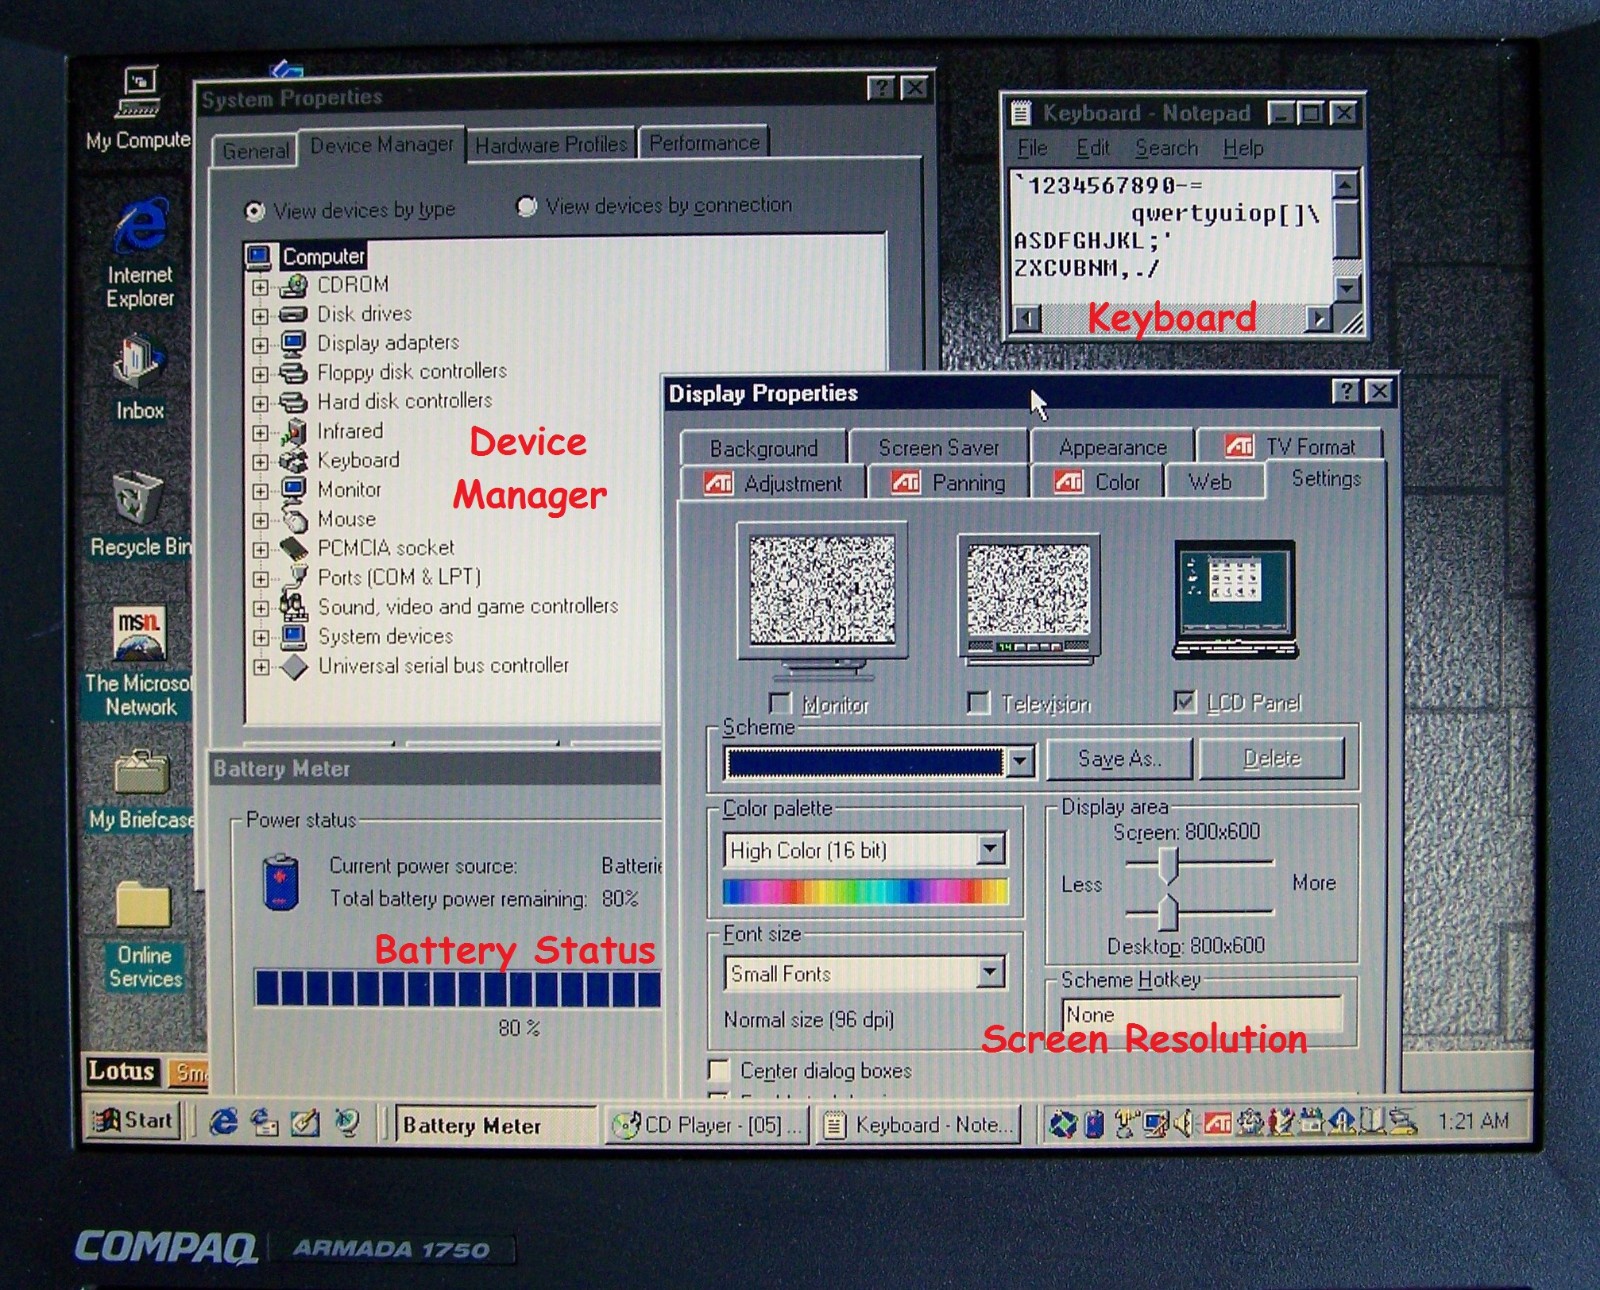Click the Internet Explorer quick launch icon
This screenshot has width=1600, height=1290.
pos(223,1122)
